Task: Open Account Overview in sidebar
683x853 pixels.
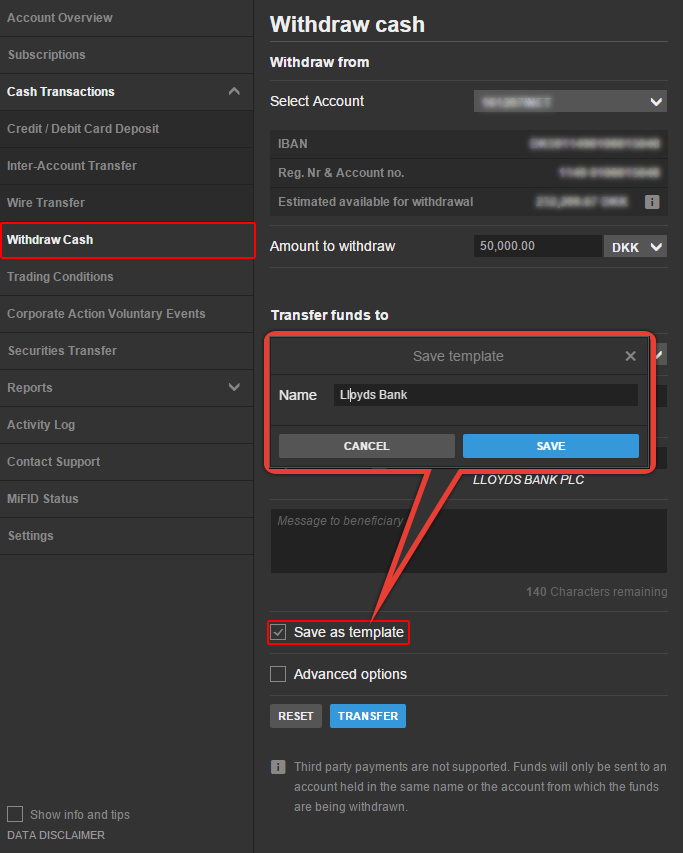Action: pyautogui.click(x=60, y=18)
